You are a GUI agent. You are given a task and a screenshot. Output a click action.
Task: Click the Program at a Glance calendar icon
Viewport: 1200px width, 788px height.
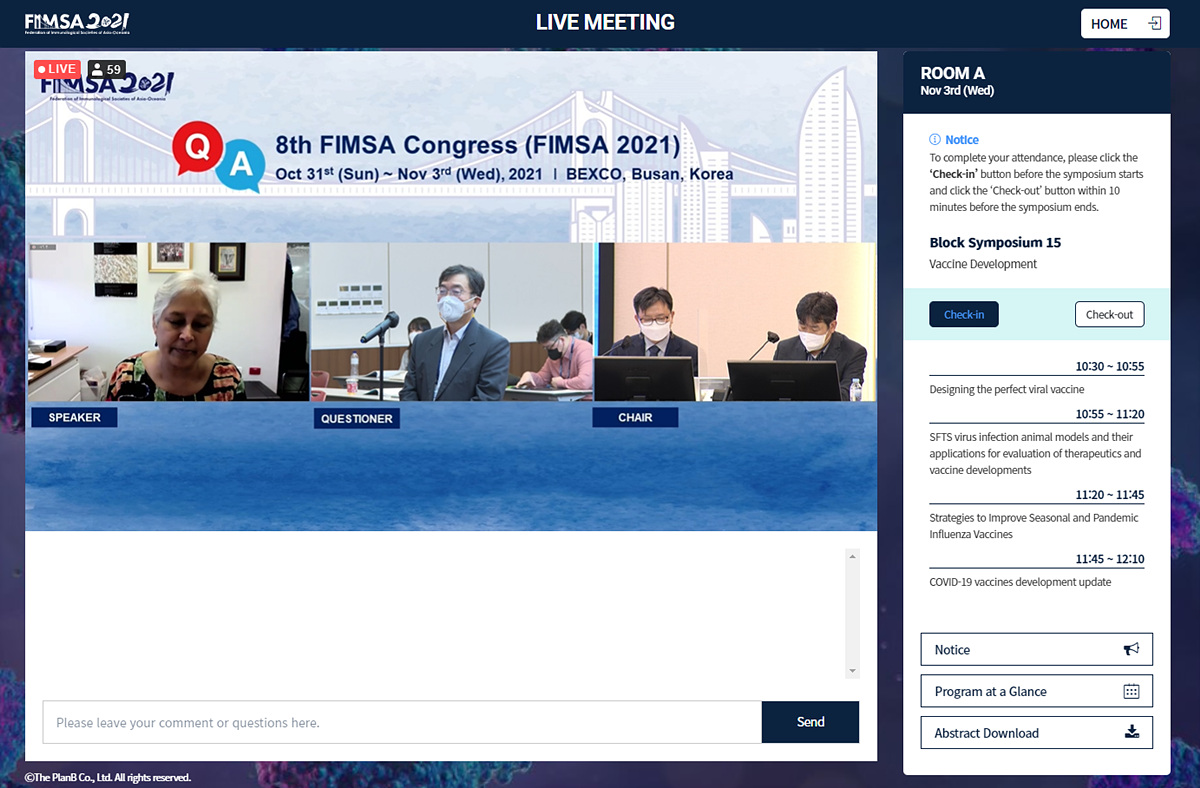1131,691
